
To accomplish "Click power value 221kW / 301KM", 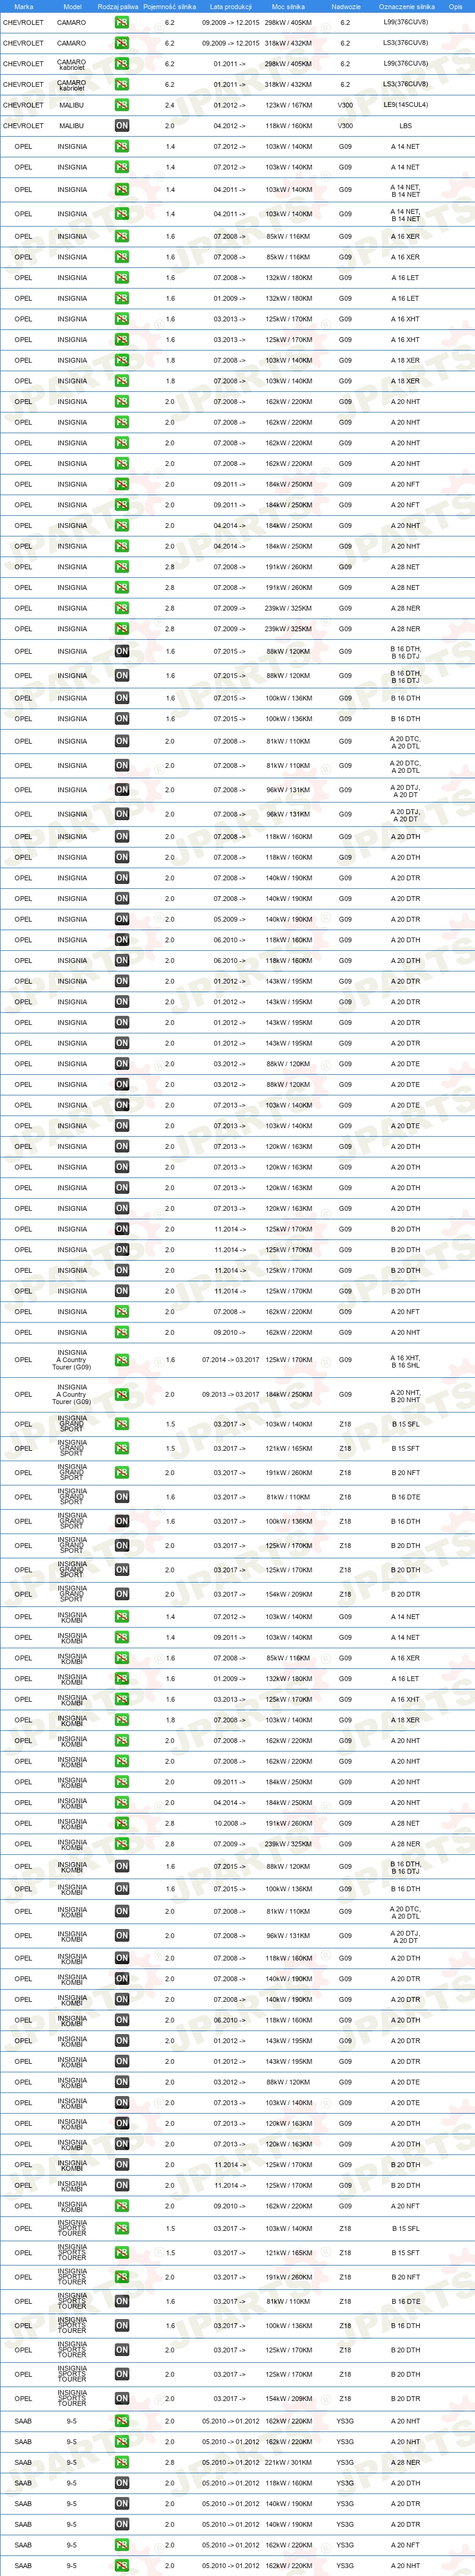I will (x=288, y=2462).
